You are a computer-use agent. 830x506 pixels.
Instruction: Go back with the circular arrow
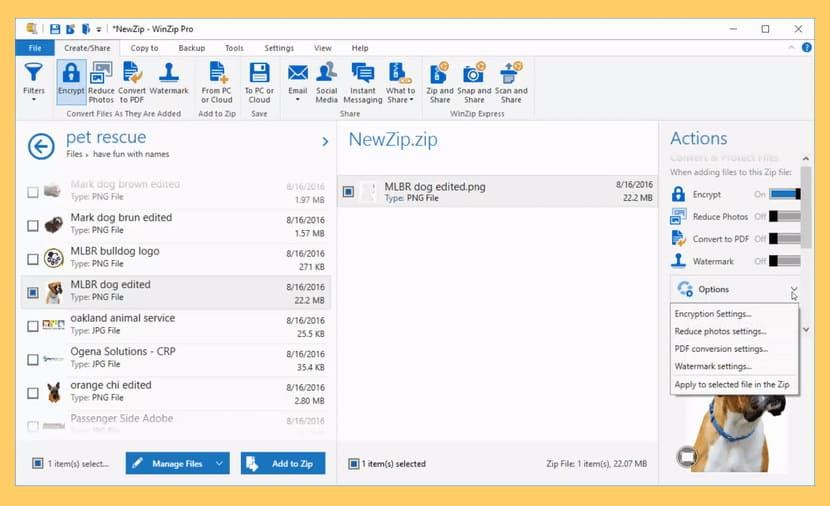tap(41, 146)
